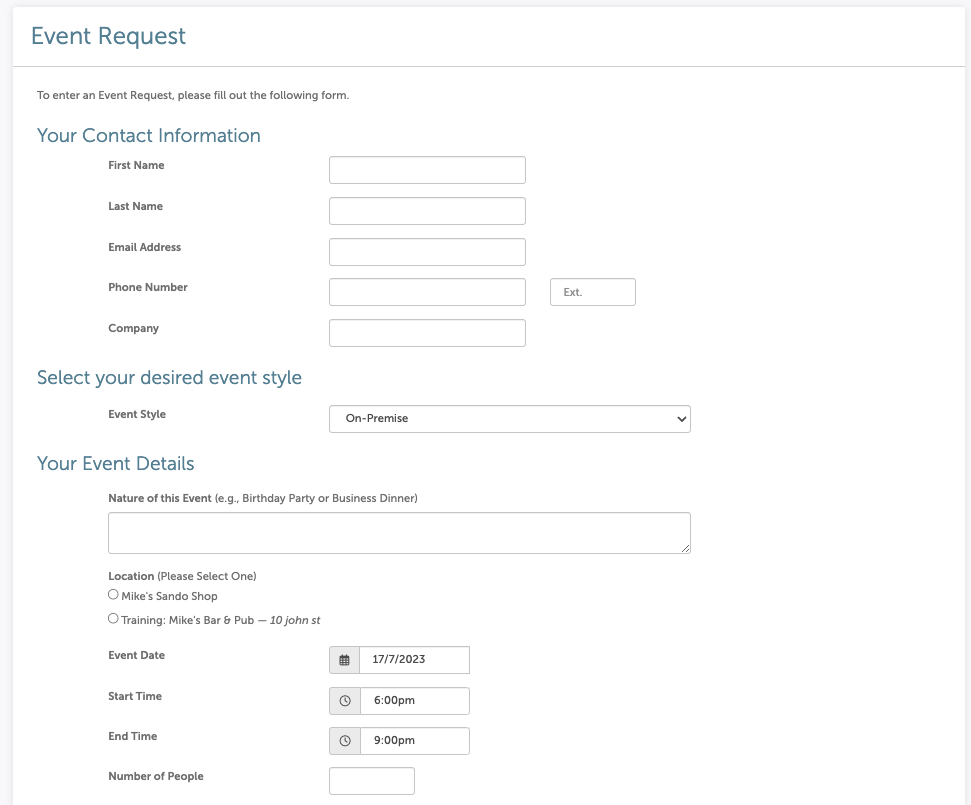971x805 pixels.
Task: Open the Event Style dropdown
Action: (x=509, y=418)
